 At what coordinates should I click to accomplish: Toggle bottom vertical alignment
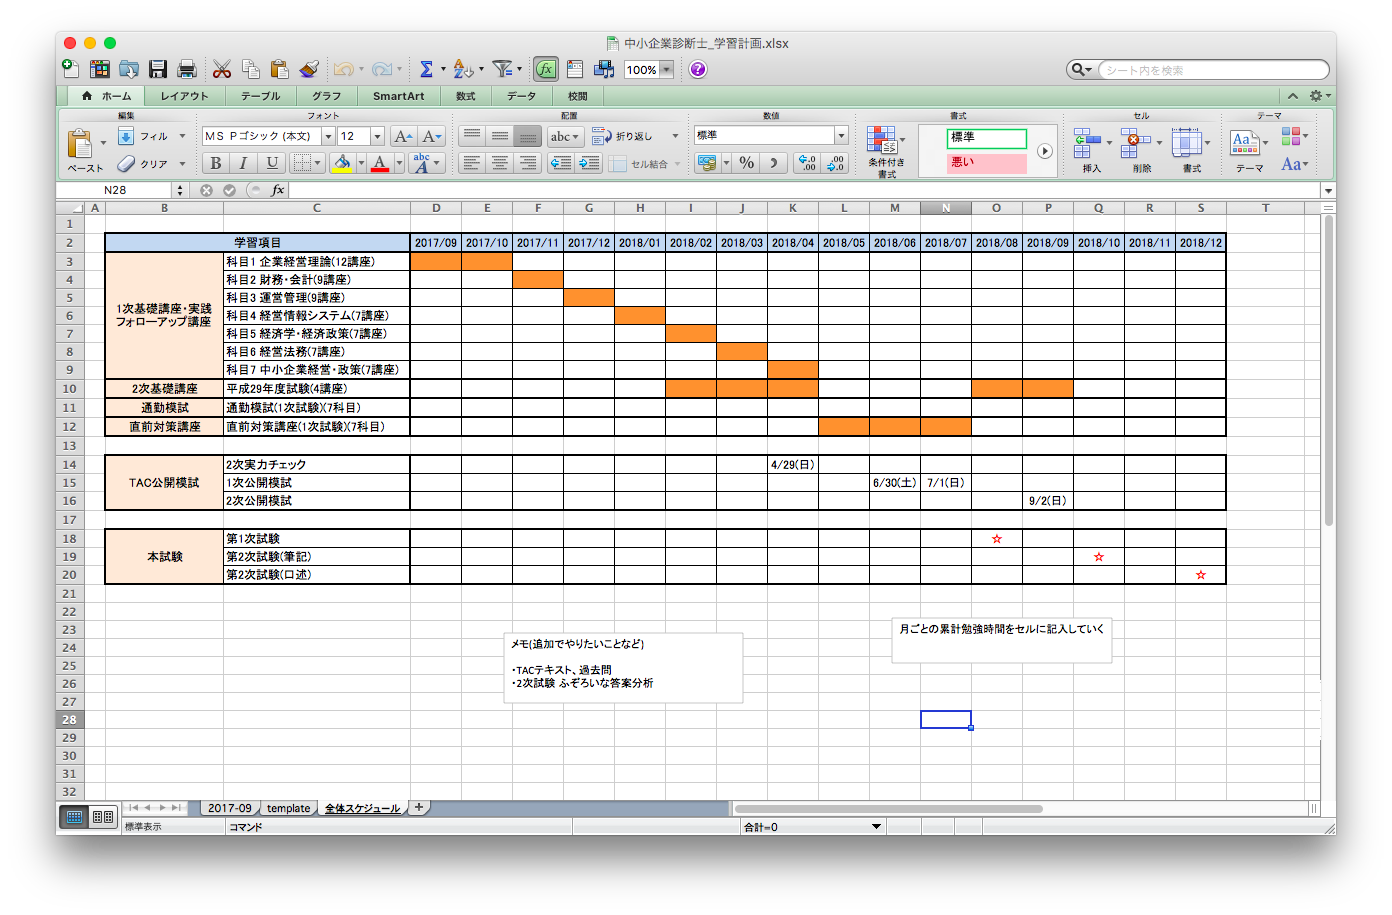(x=528, y=136)
